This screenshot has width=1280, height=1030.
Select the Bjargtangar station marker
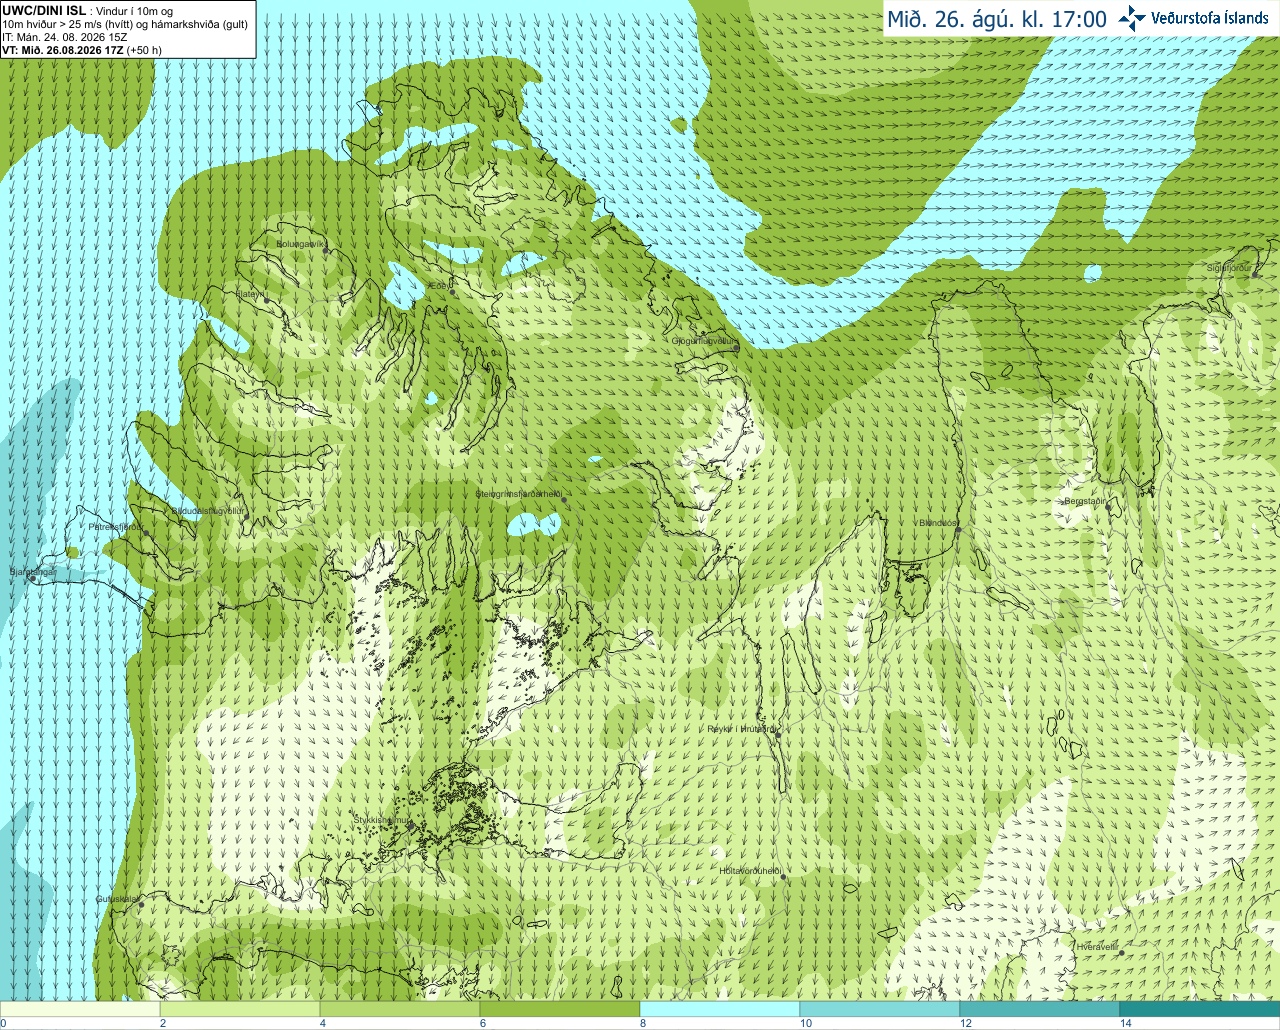click(32, 579)
